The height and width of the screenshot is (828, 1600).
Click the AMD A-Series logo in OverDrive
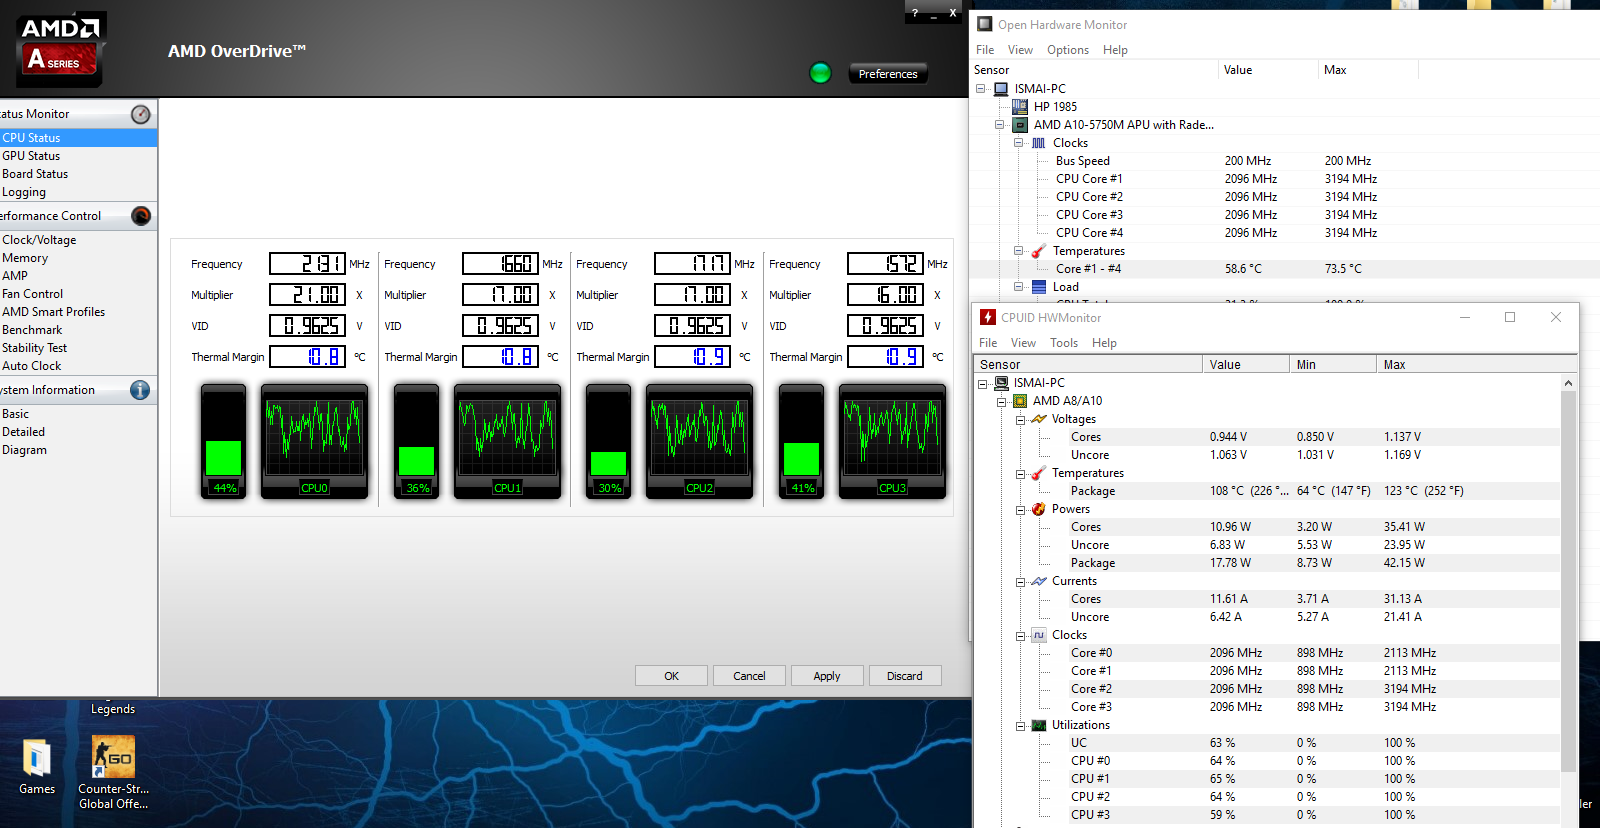tap(61, 49)
